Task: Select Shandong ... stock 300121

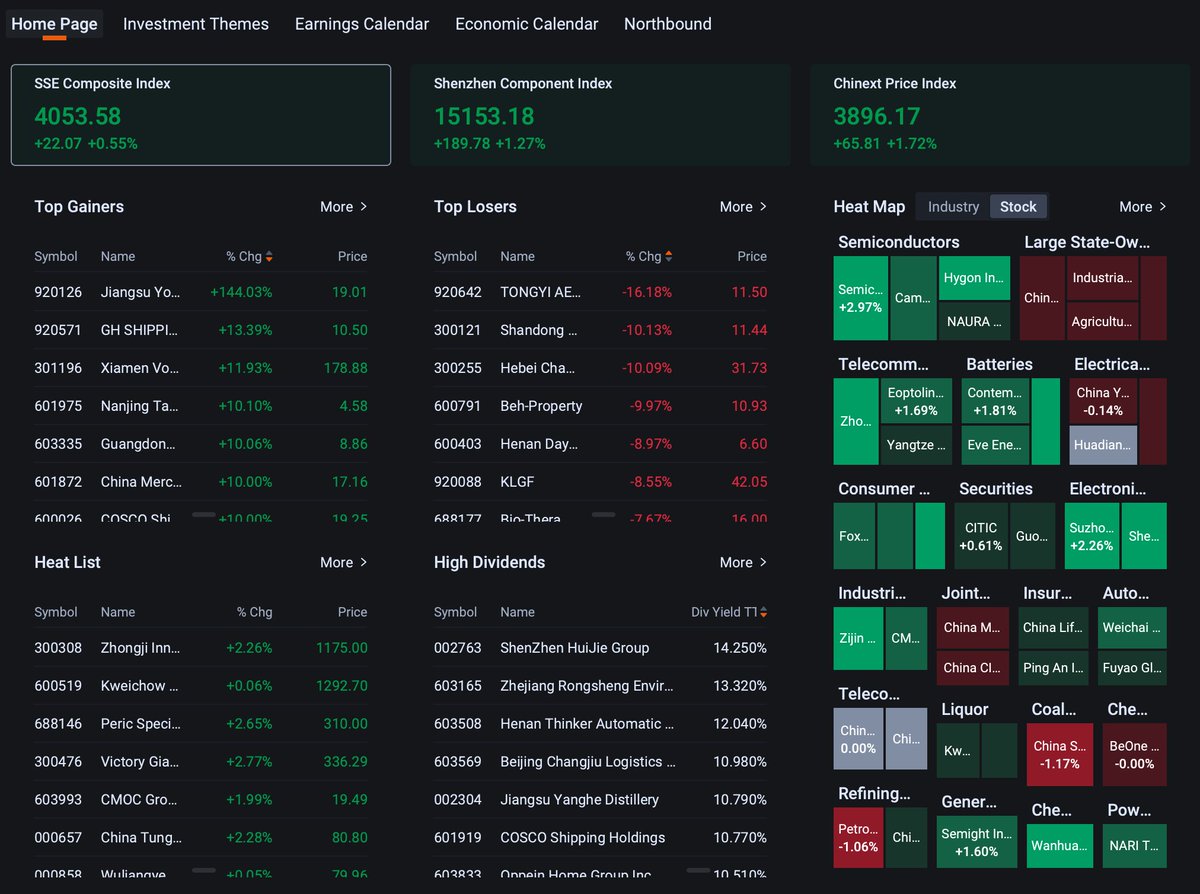Action: [600, 330]
